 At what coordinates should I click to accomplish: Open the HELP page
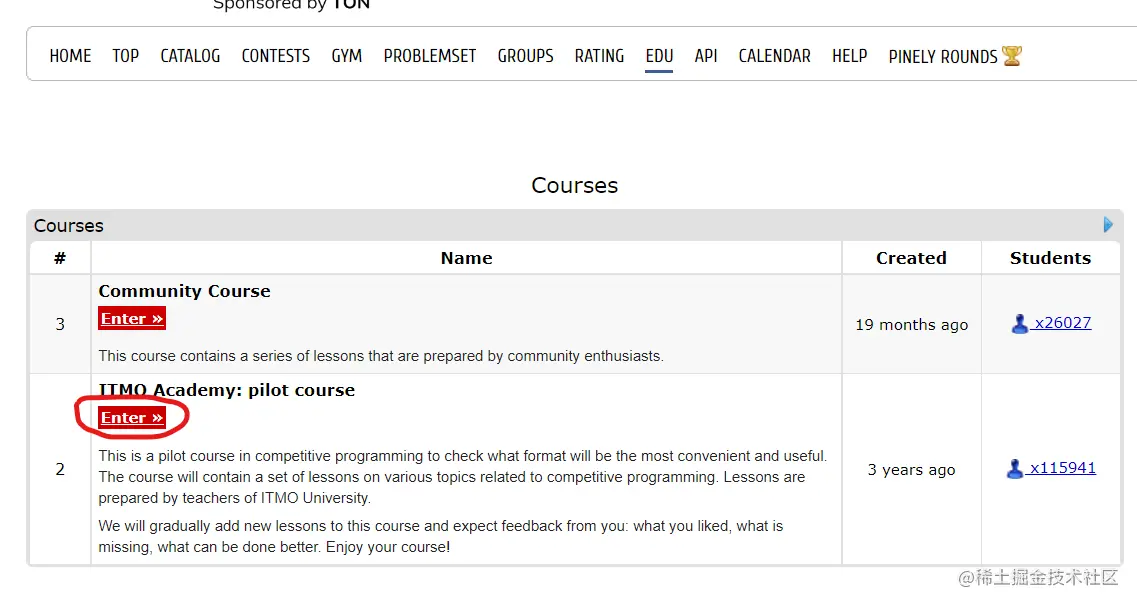[x=850, y=56]
